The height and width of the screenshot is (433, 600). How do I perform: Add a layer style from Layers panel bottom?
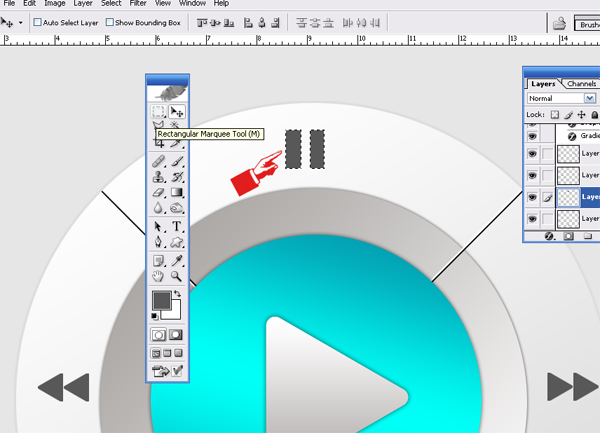click(x=549, y=236)
